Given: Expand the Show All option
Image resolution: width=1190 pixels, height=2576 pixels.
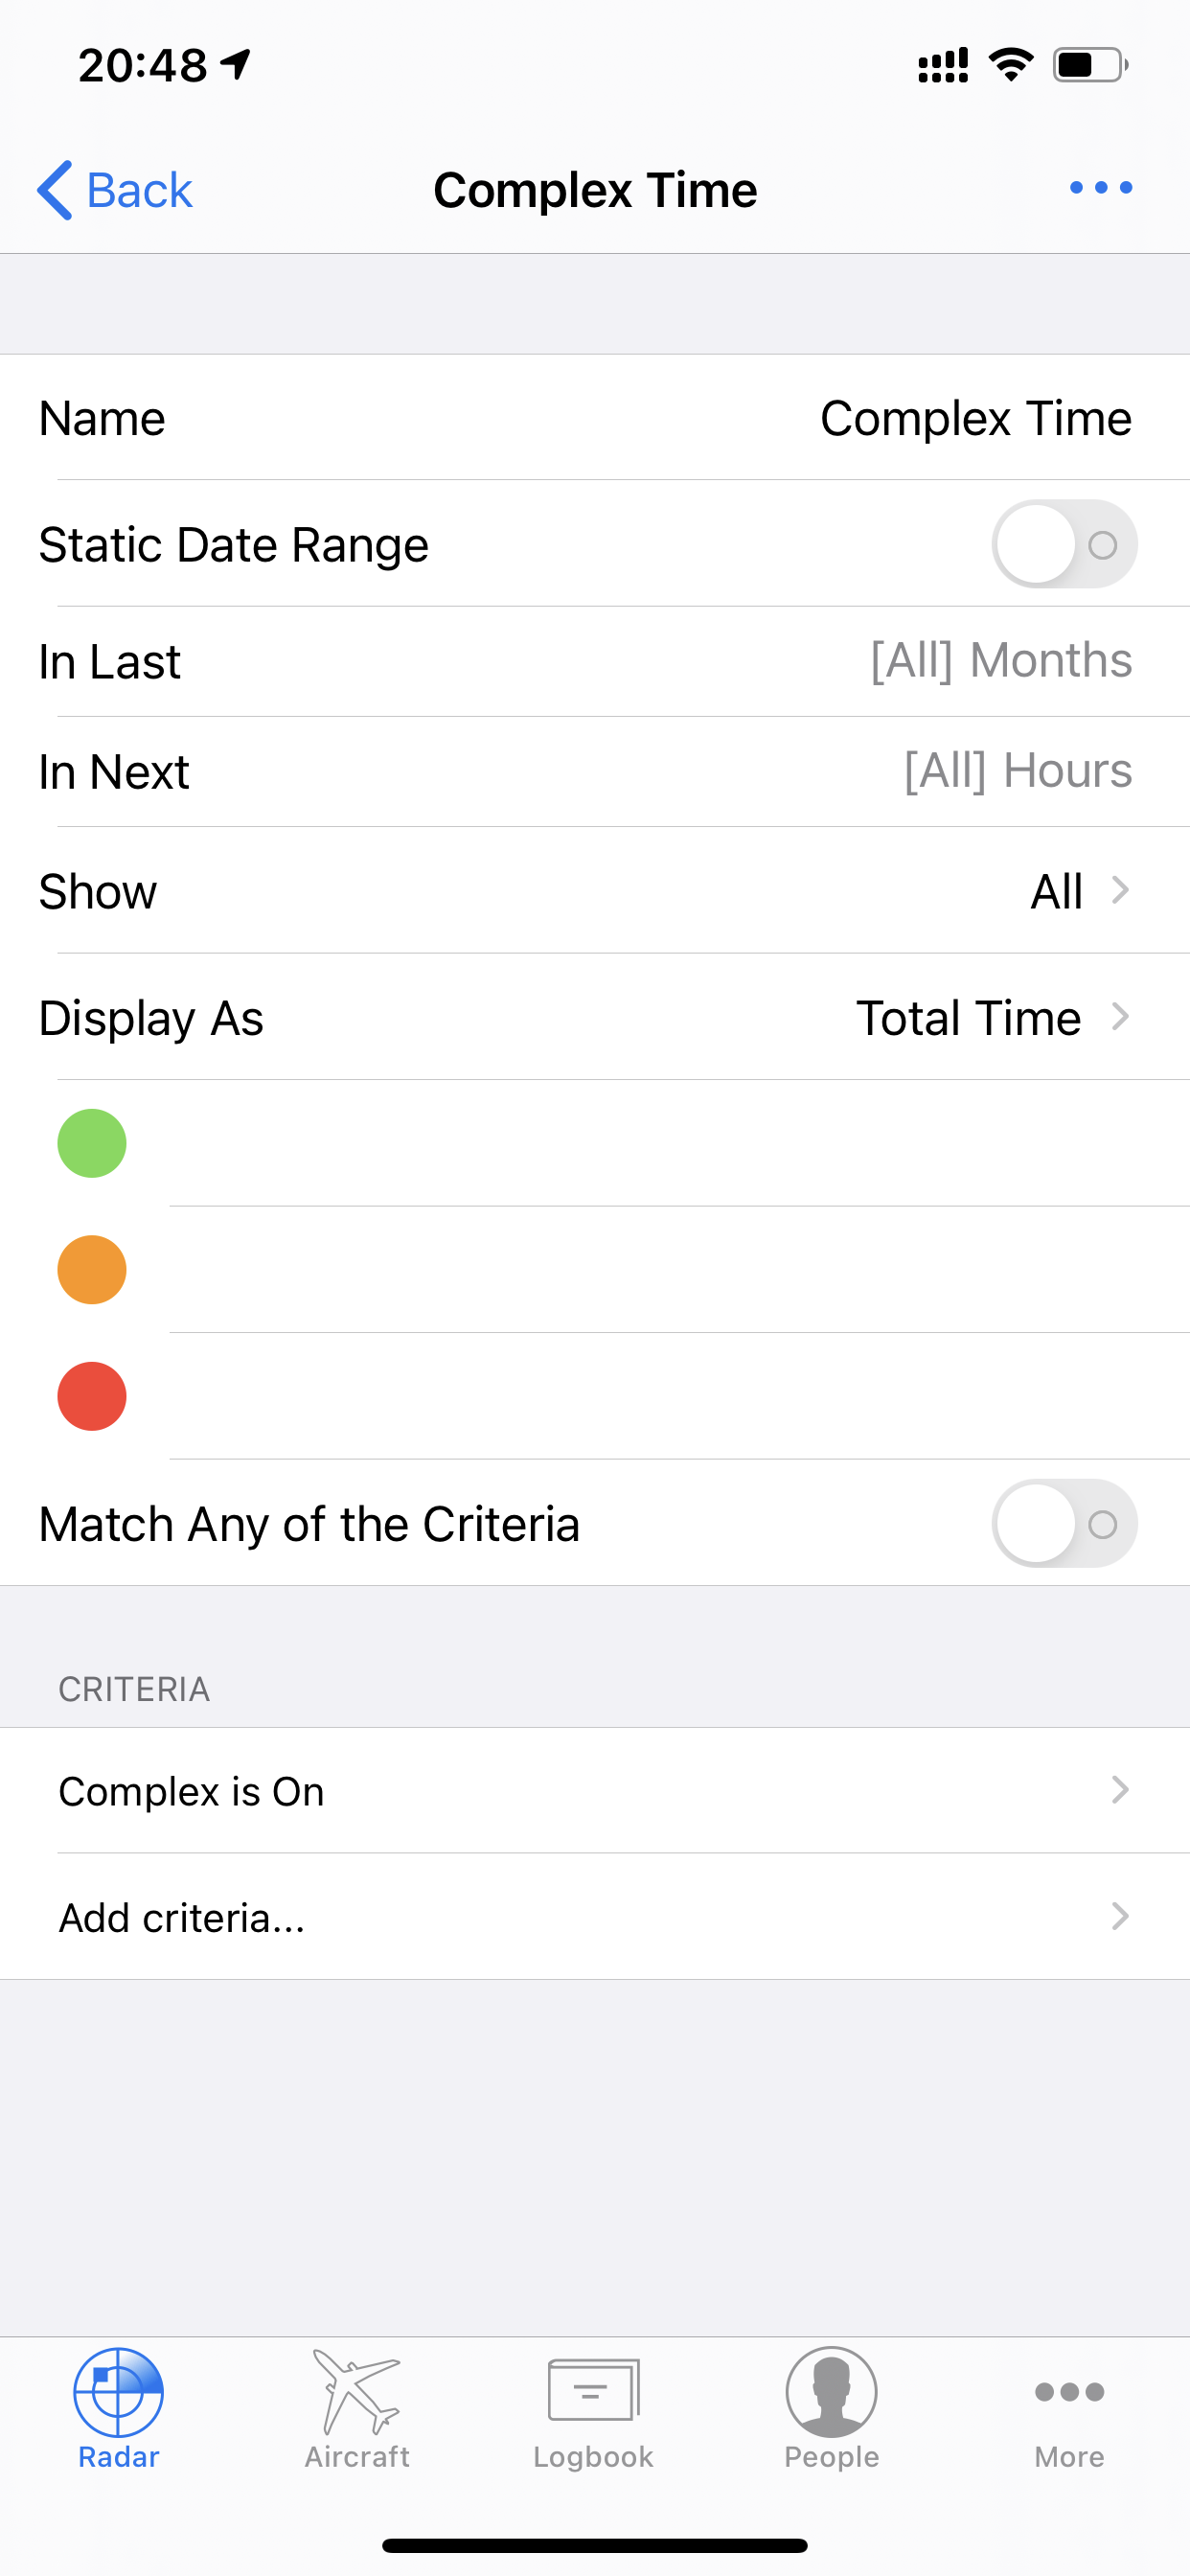Looking at the screenshot, I should tap(595, 890).
